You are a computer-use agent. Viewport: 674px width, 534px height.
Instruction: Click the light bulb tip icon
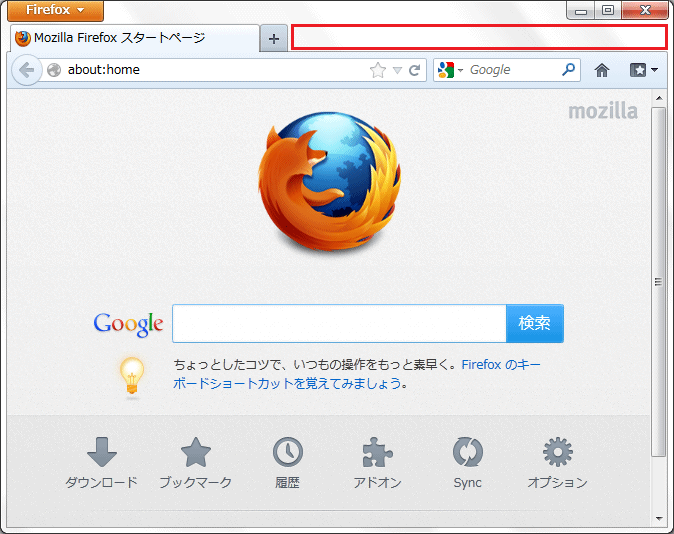[132, 376]
